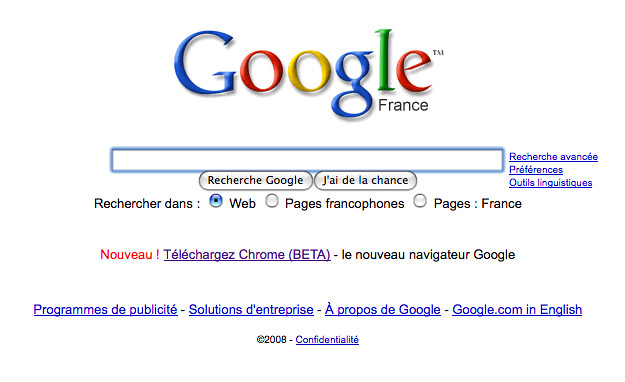
Task: Select the Pages francophones radio option
Action: coord(272,201)
